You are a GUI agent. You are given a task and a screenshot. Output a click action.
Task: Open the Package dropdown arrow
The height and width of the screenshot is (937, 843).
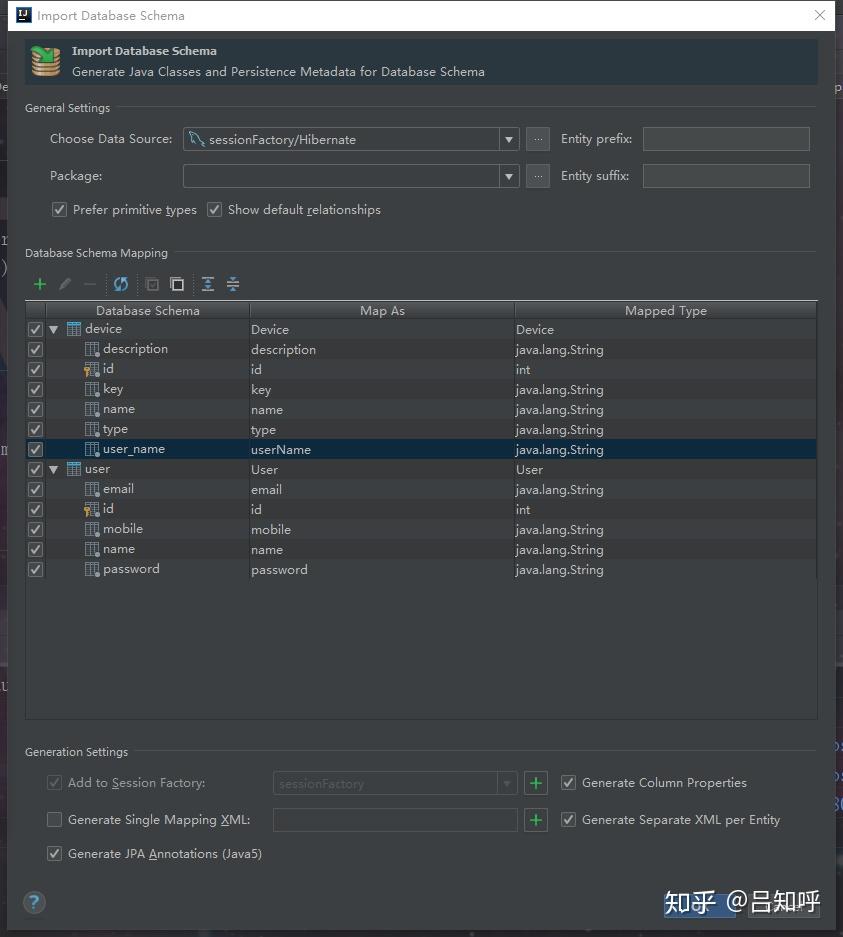click(509, 176)
